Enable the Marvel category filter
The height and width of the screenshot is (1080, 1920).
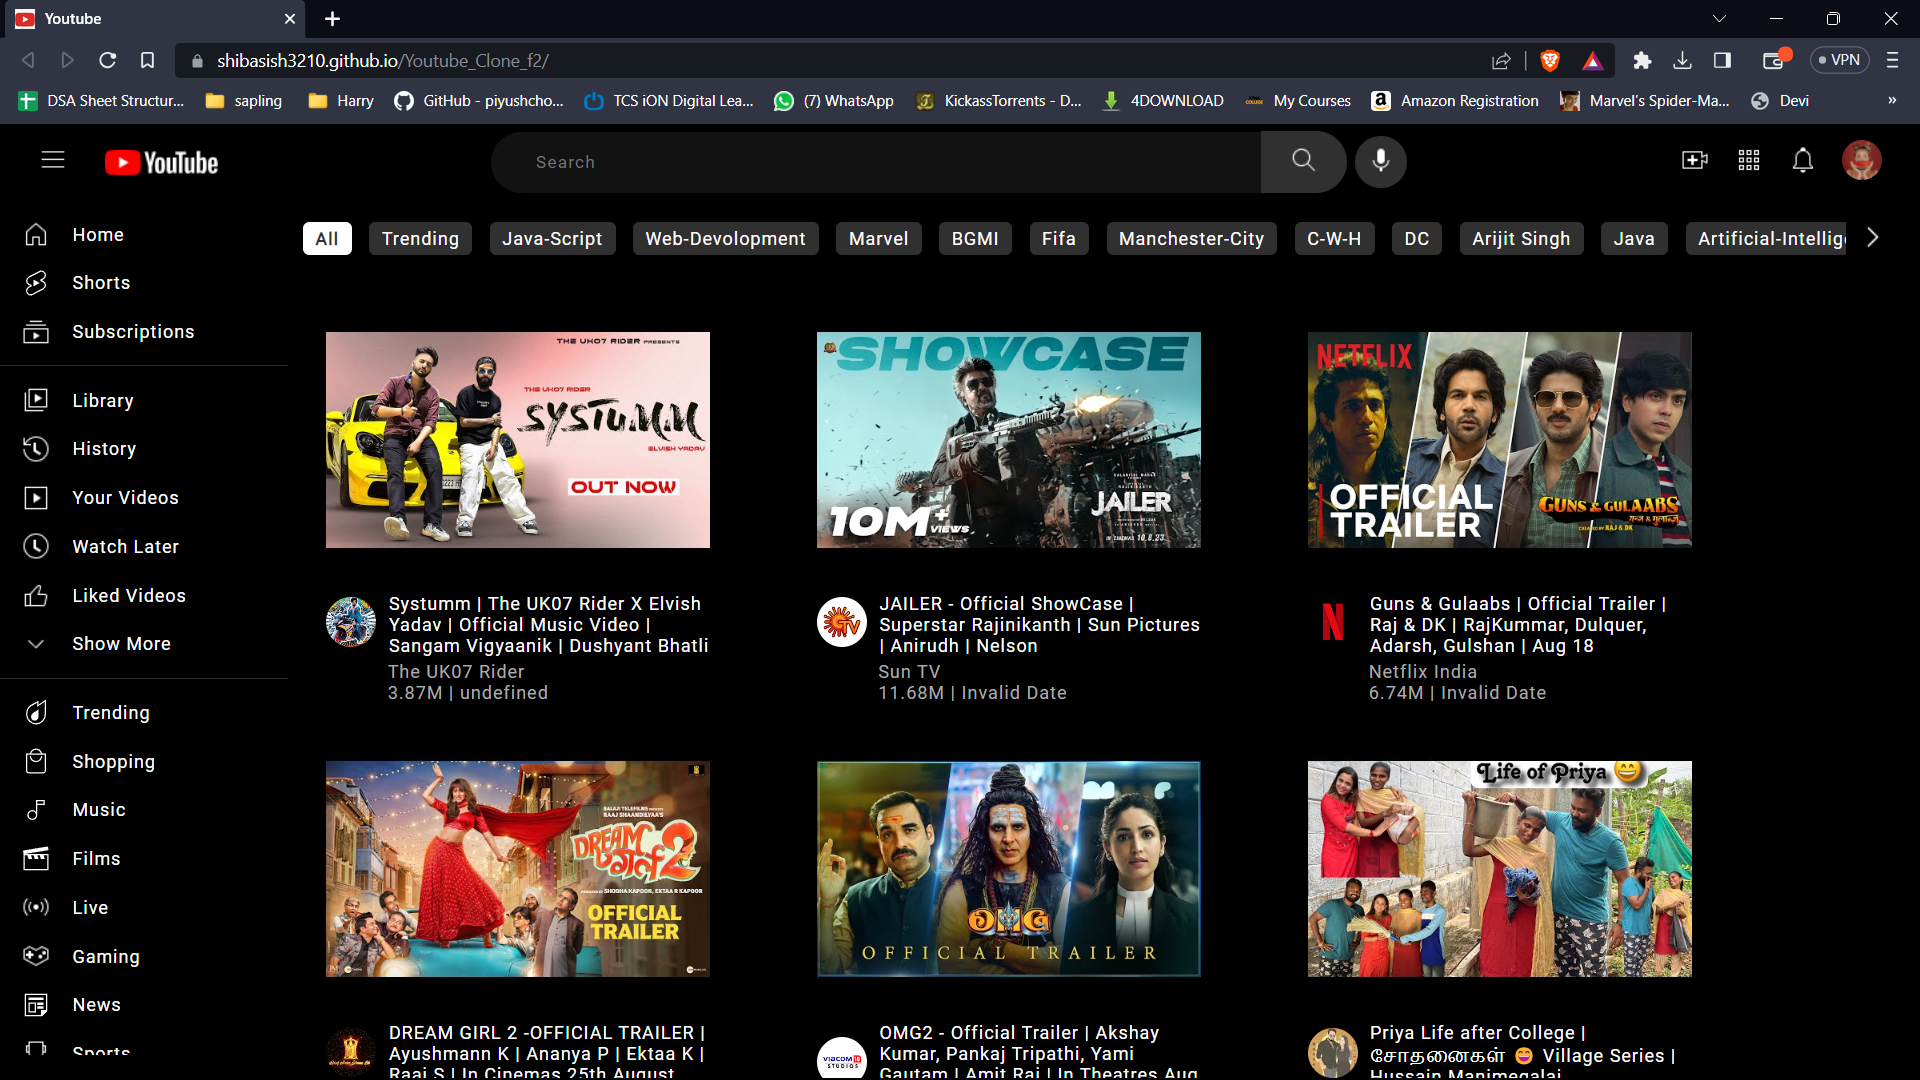(878, 238)
